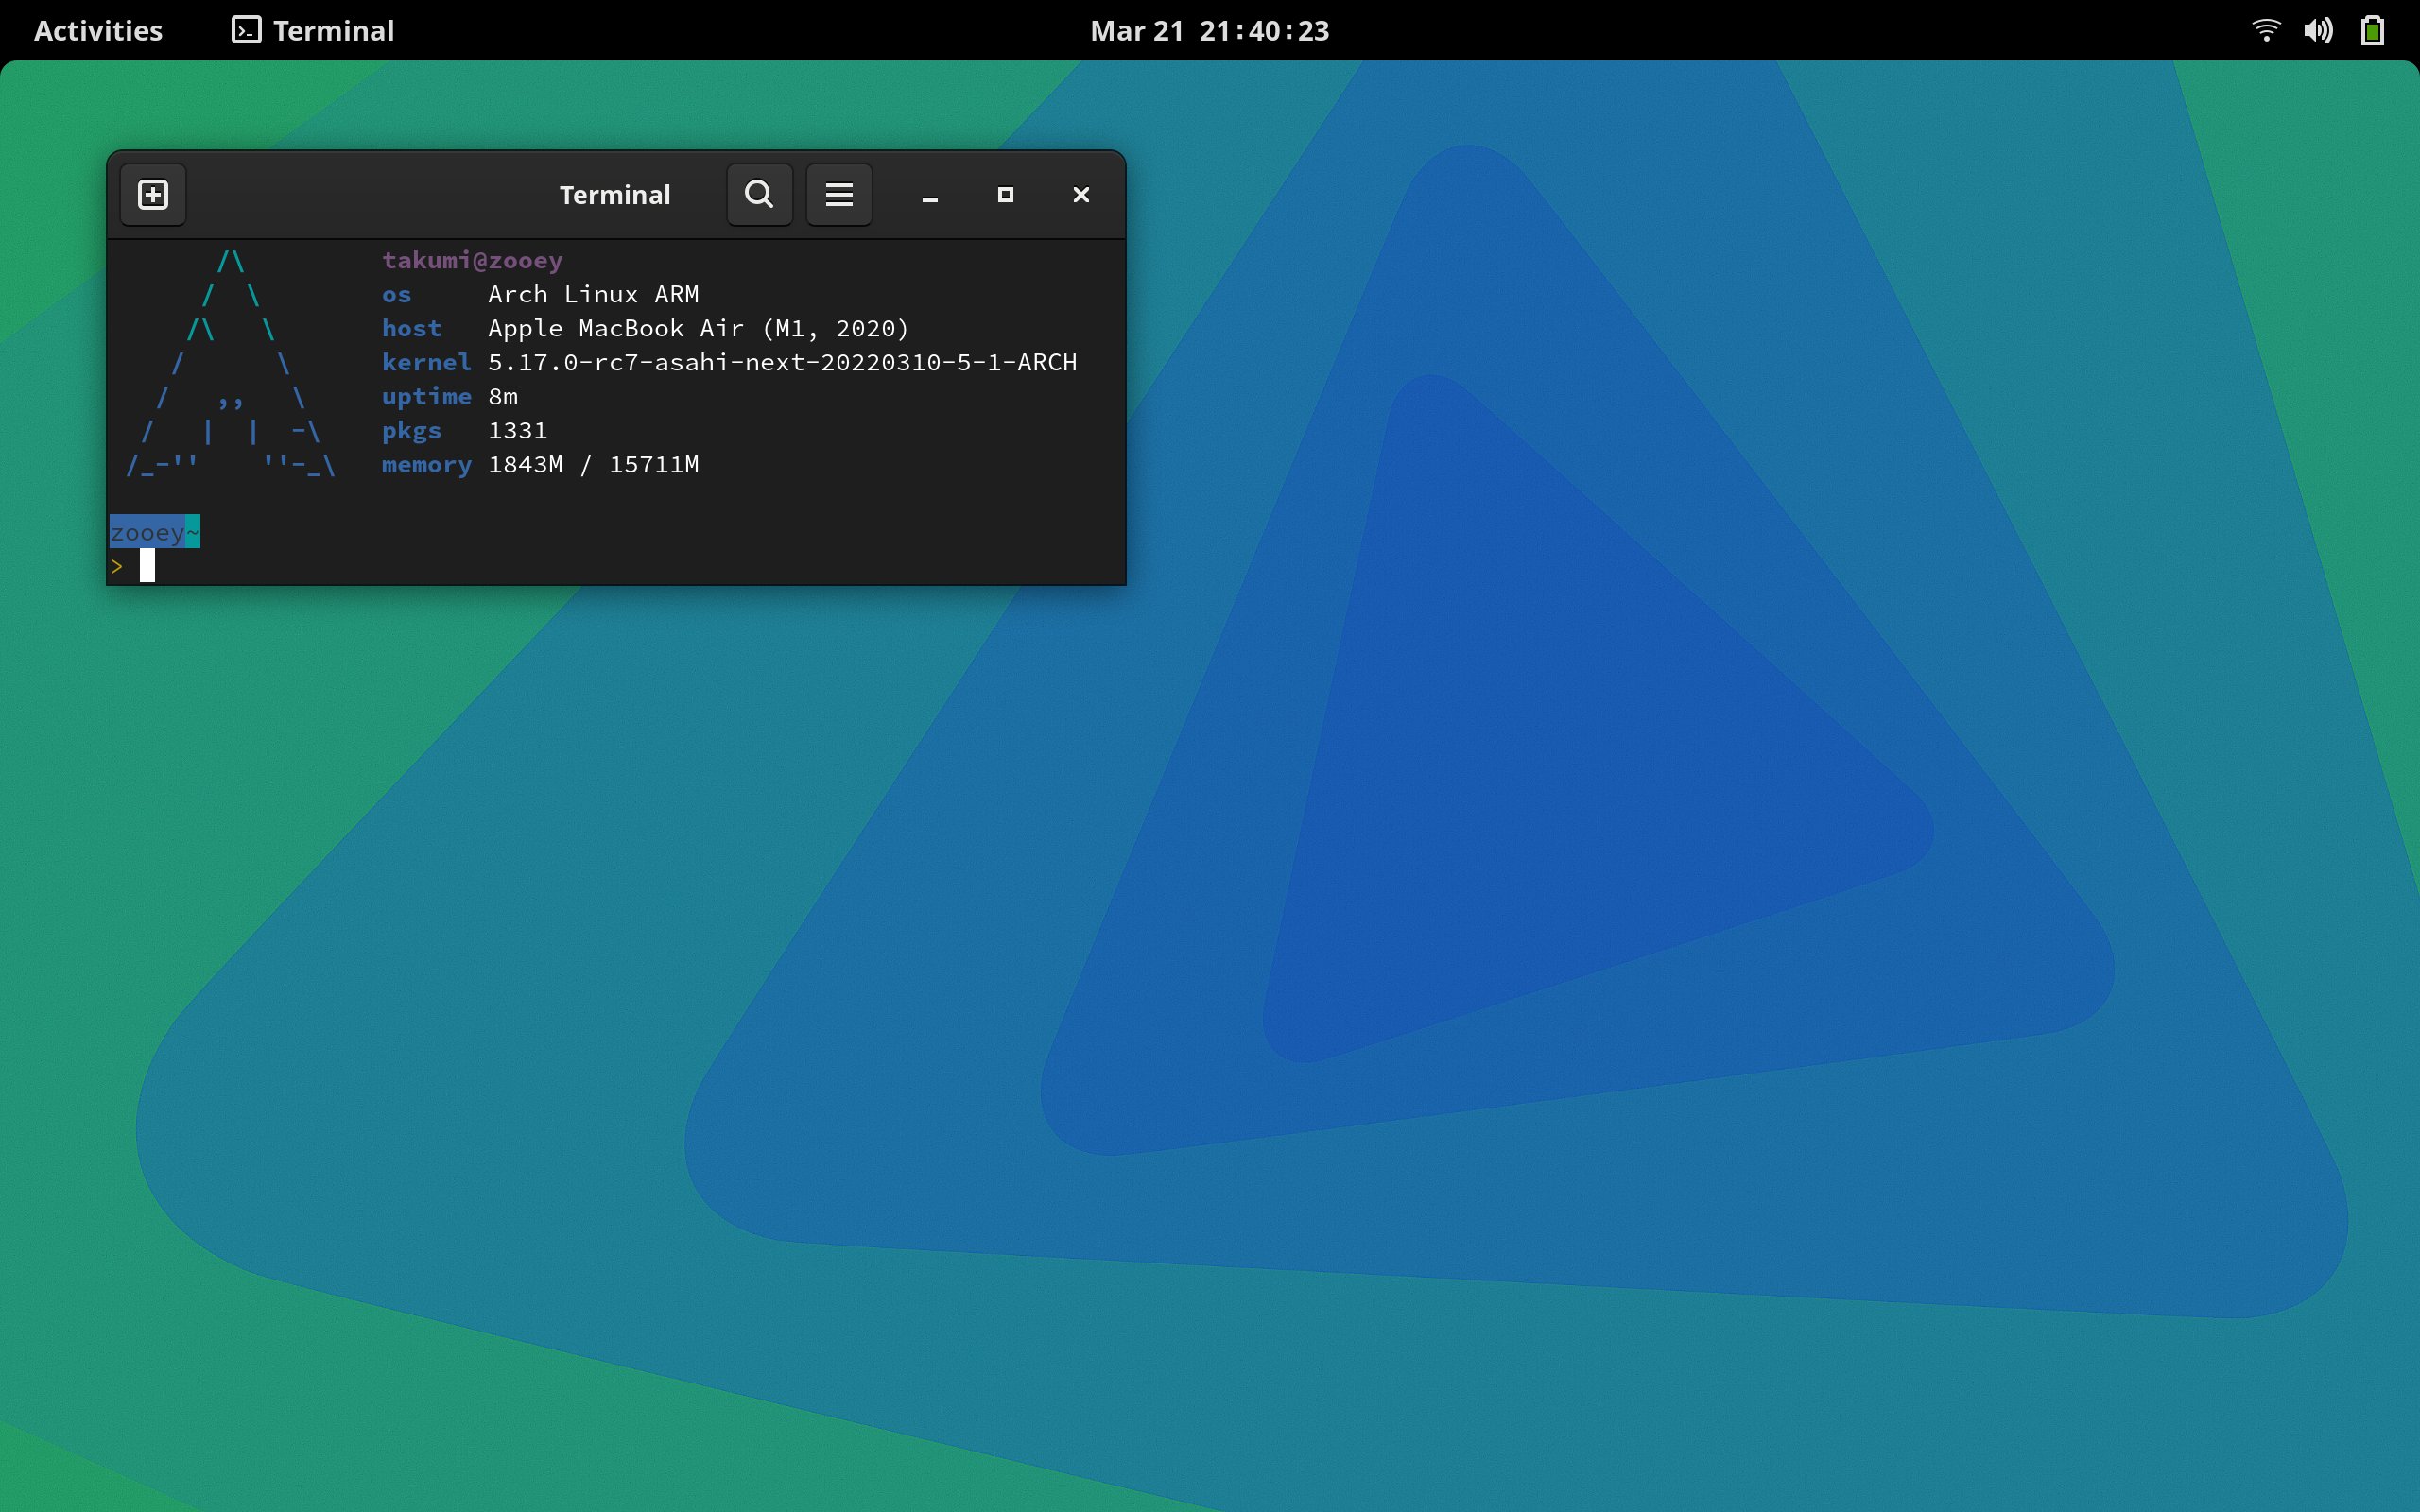
Task: Click the 'host' label
Action: click(x=412, y=329)
